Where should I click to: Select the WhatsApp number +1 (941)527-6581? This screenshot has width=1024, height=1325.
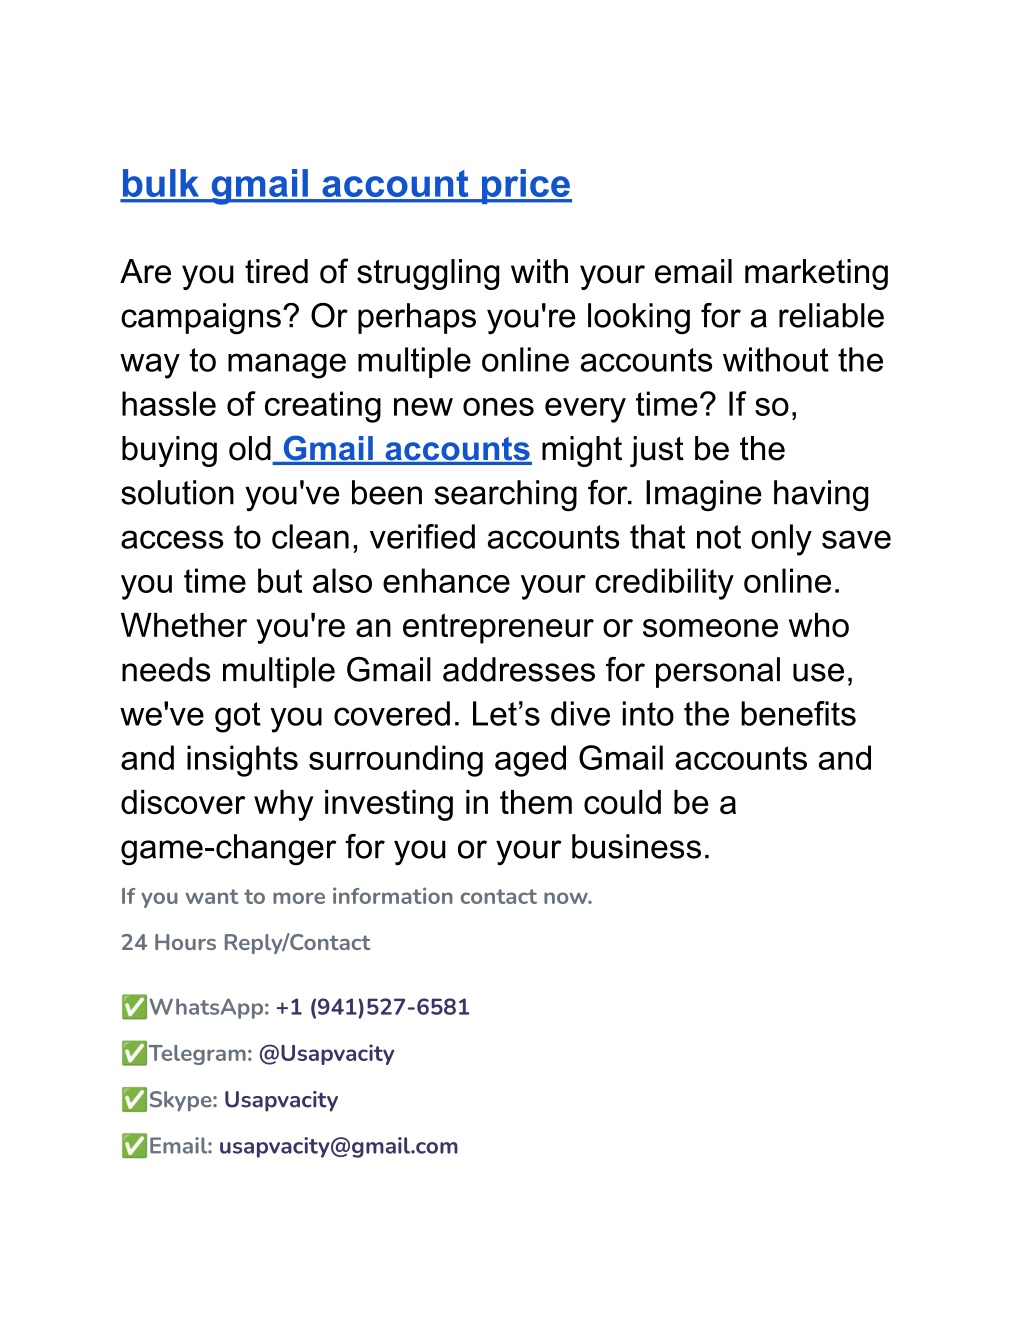[373, 1007]
